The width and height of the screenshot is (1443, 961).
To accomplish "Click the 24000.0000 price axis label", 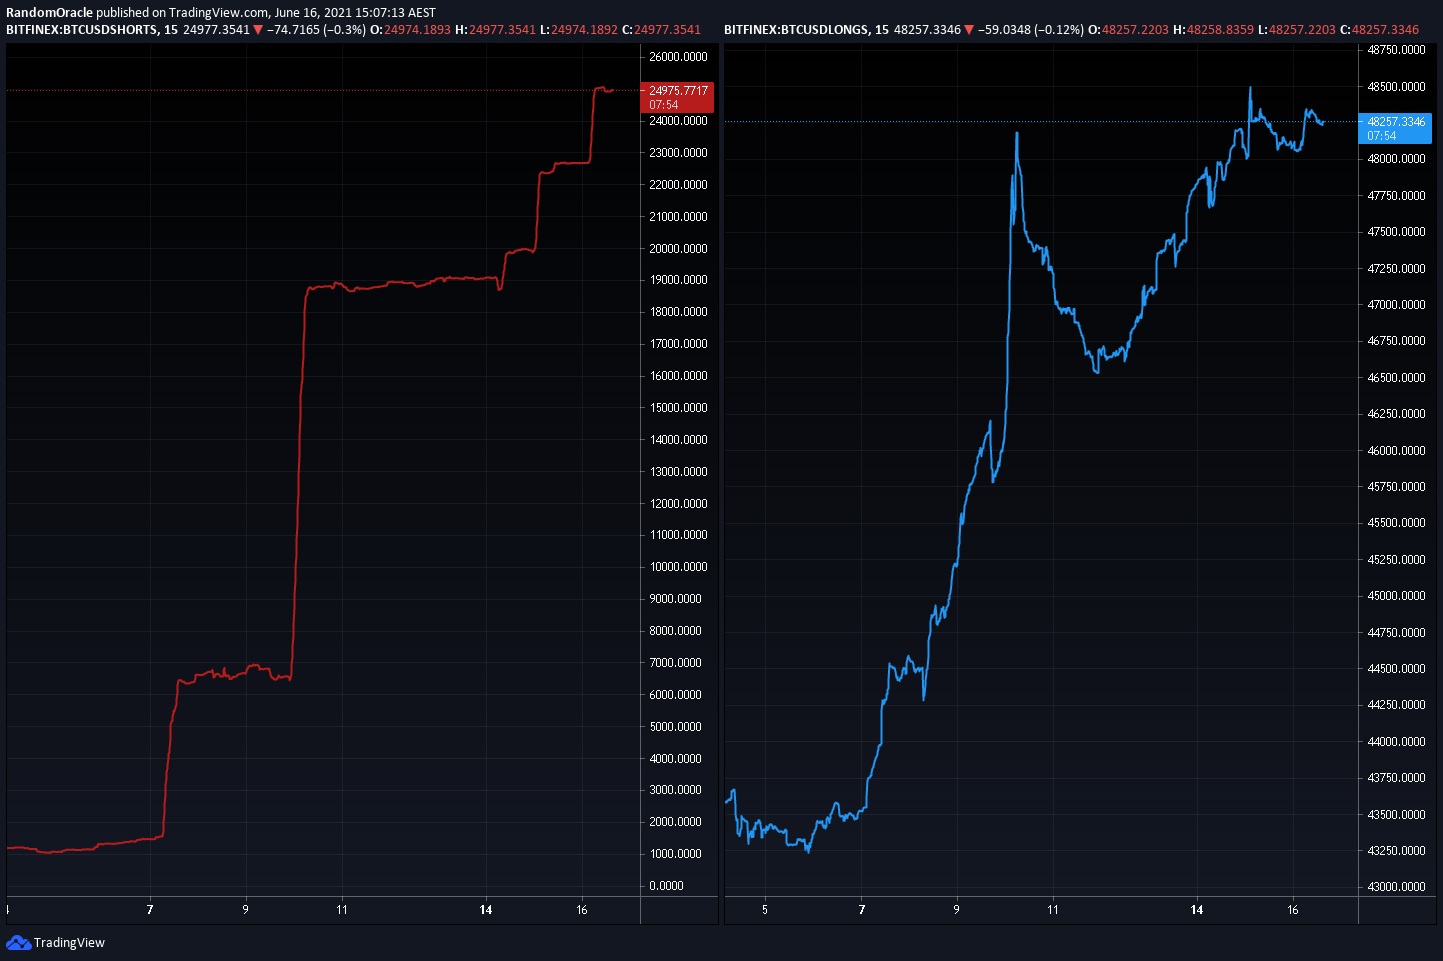I will pyautogui.click(x=678, y=121).
